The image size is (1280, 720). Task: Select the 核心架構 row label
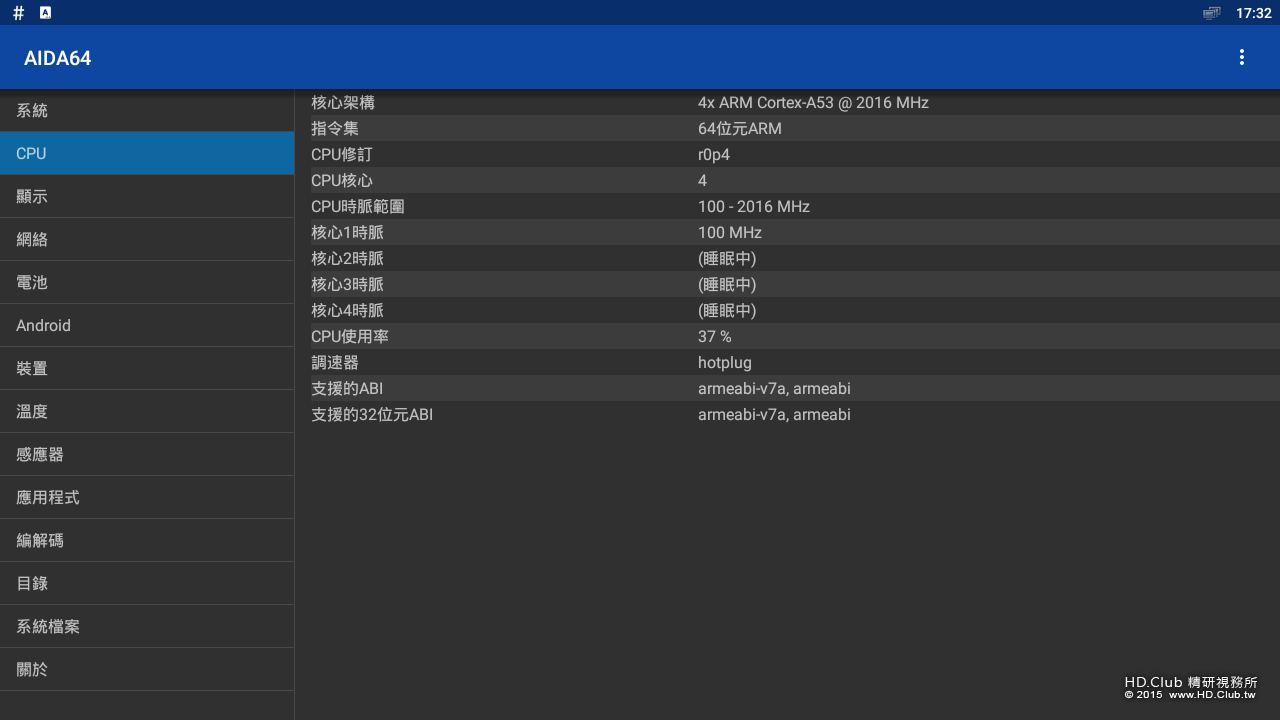(x=343, y=102)
